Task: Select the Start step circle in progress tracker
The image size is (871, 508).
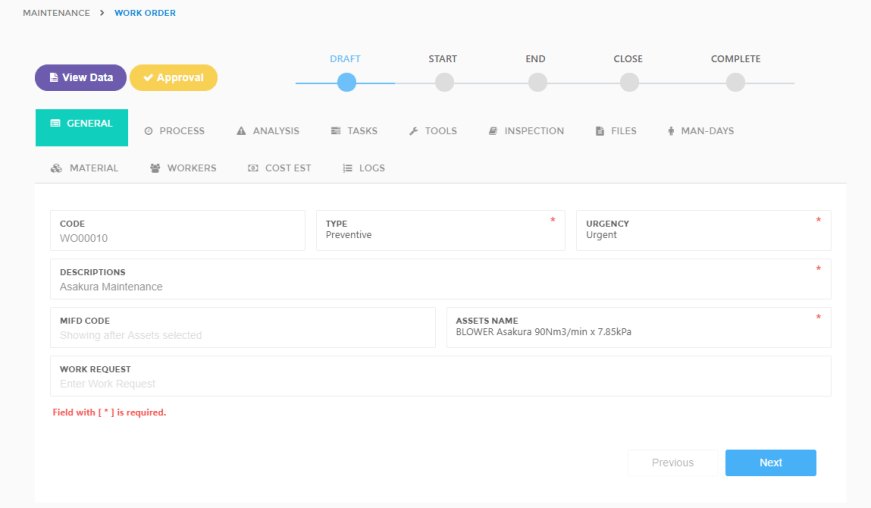Action: pos(444,83)
